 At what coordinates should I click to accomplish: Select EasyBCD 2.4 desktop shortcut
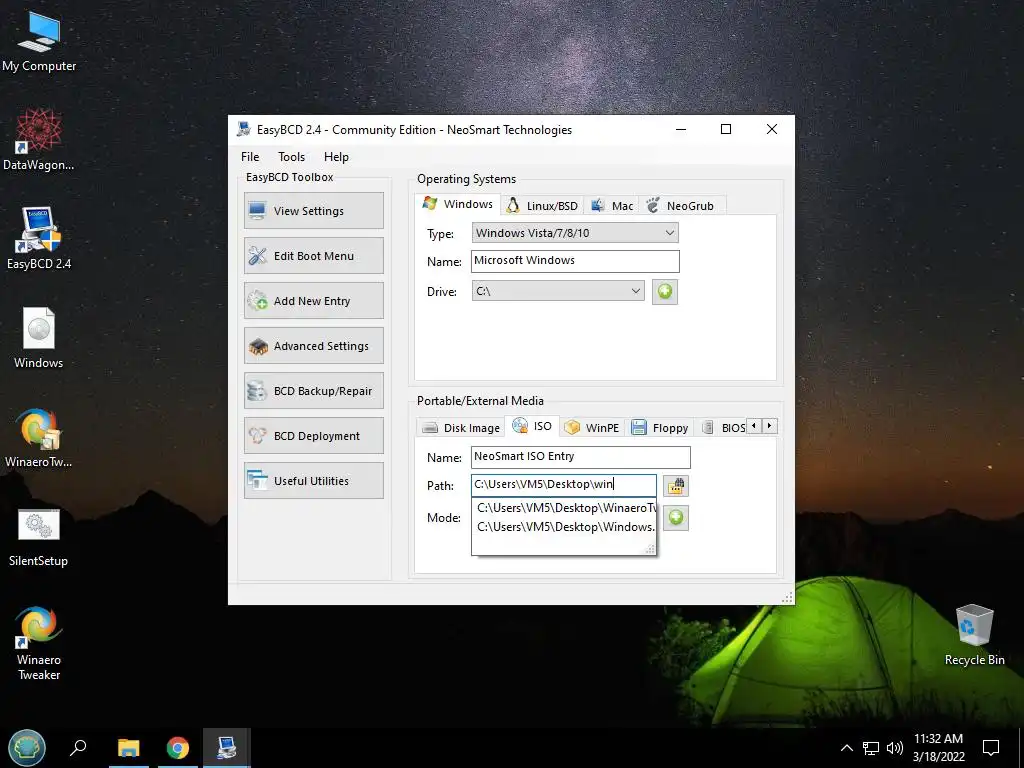[x=39, y=238]
